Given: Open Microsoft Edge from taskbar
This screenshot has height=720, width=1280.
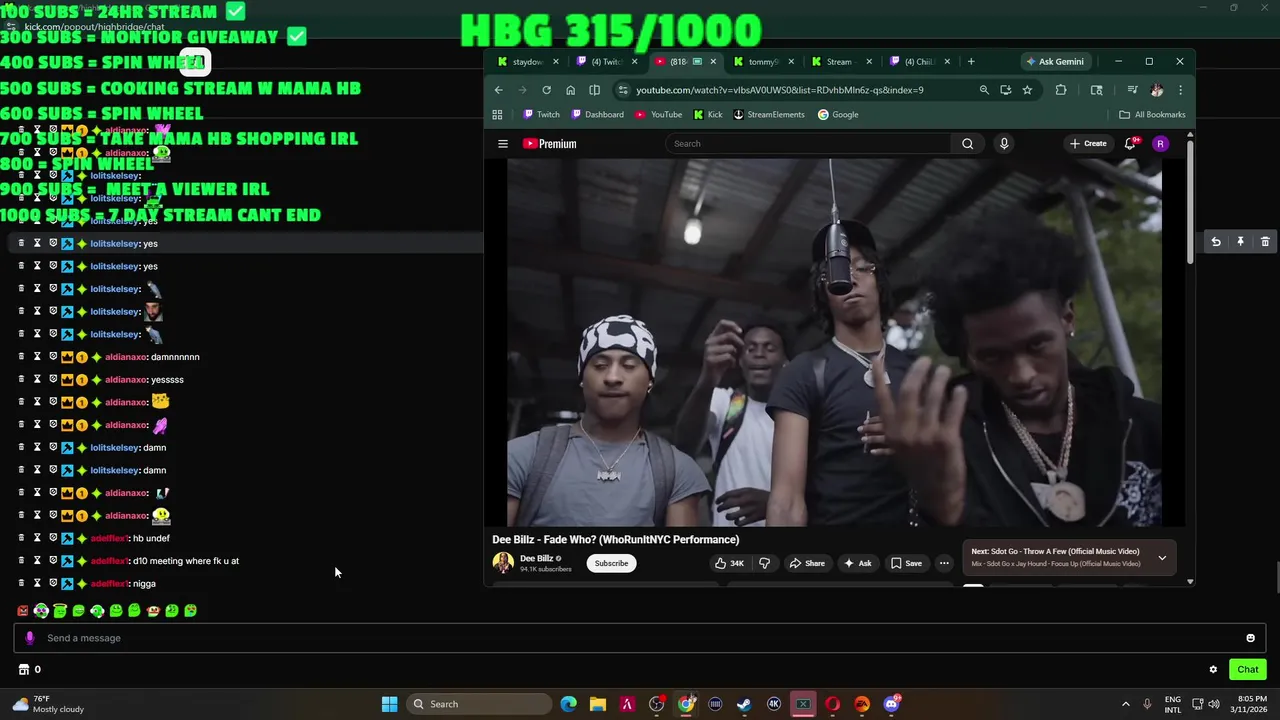Looking at the screenshot, I should (x=568, y=704).
